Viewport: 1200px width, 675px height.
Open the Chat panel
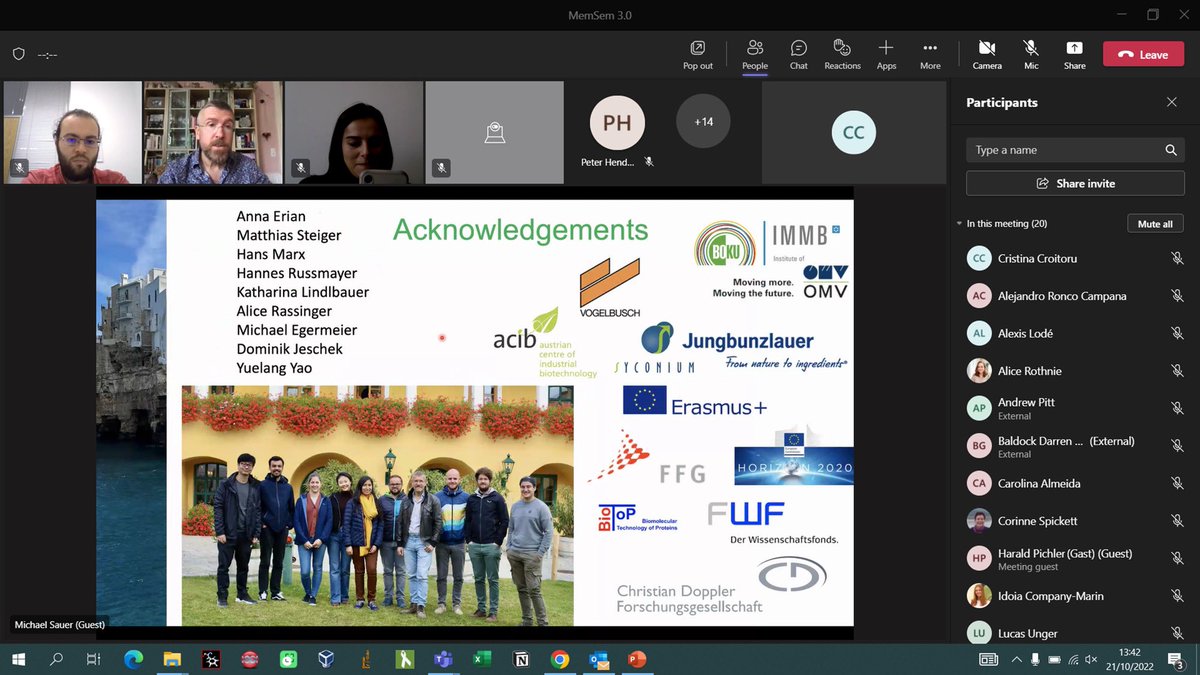tap(799, 55)
